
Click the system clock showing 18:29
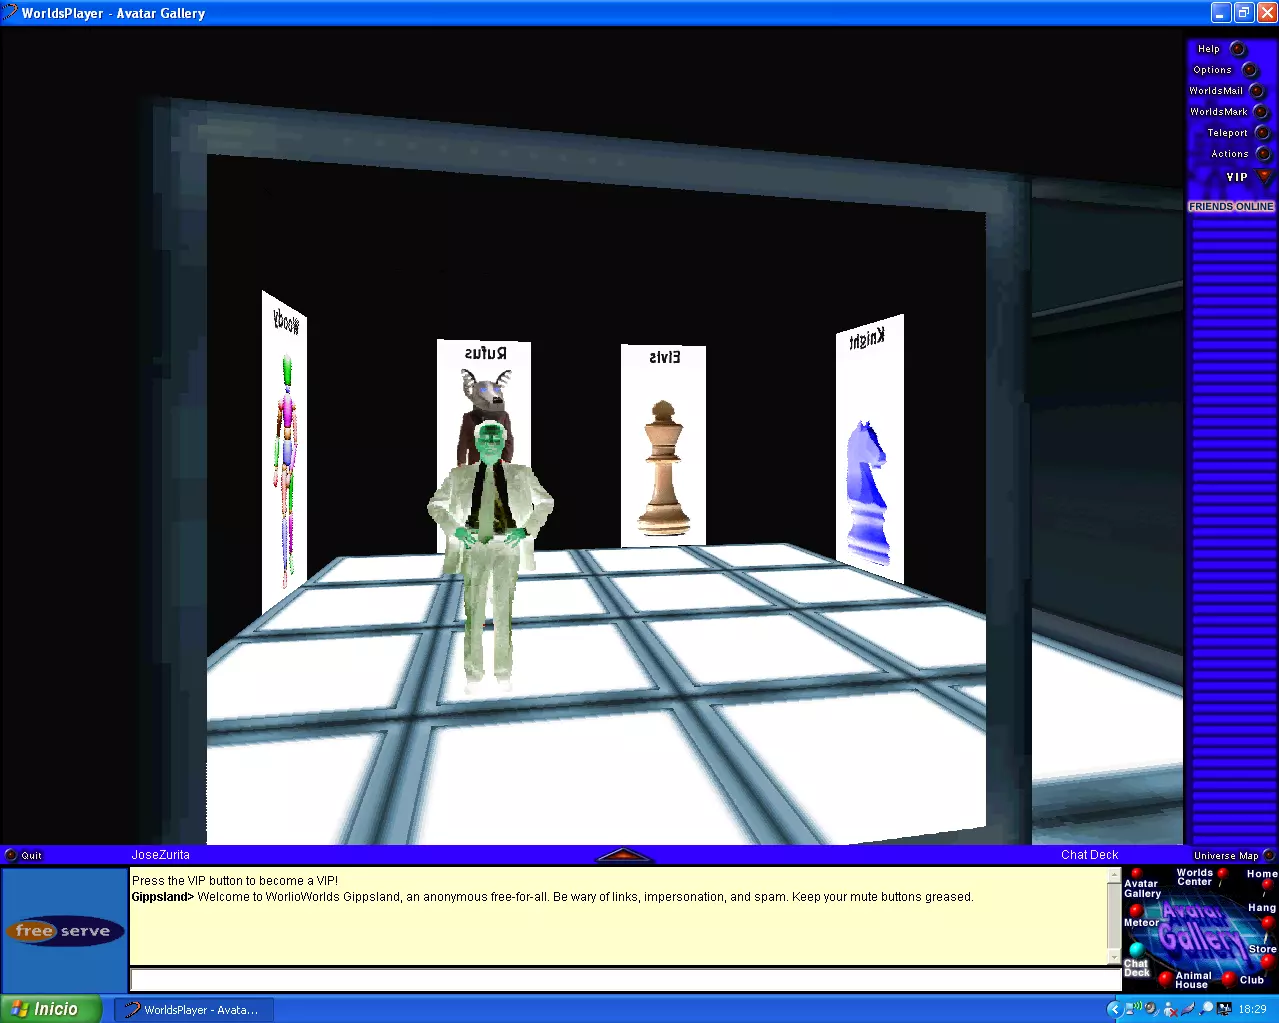pyautogui.click(x=1252, y=1010)
